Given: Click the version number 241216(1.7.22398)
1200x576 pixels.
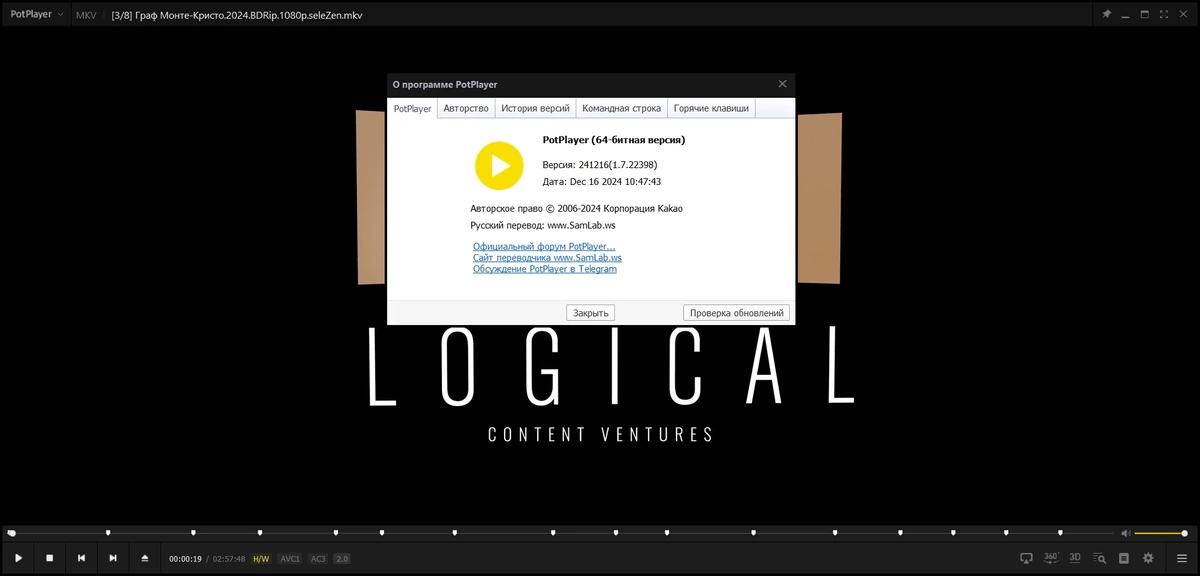Looking at the screenshot, I should (x=617, y=164).
